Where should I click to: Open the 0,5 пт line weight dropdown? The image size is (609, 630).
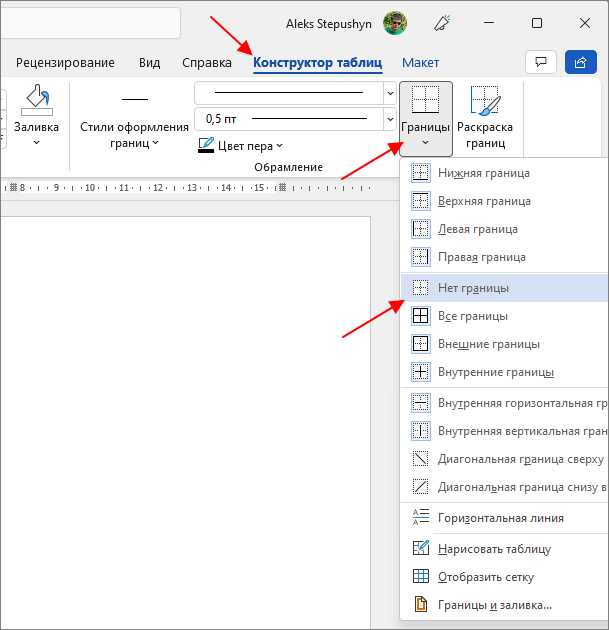(x=390, y=119)
